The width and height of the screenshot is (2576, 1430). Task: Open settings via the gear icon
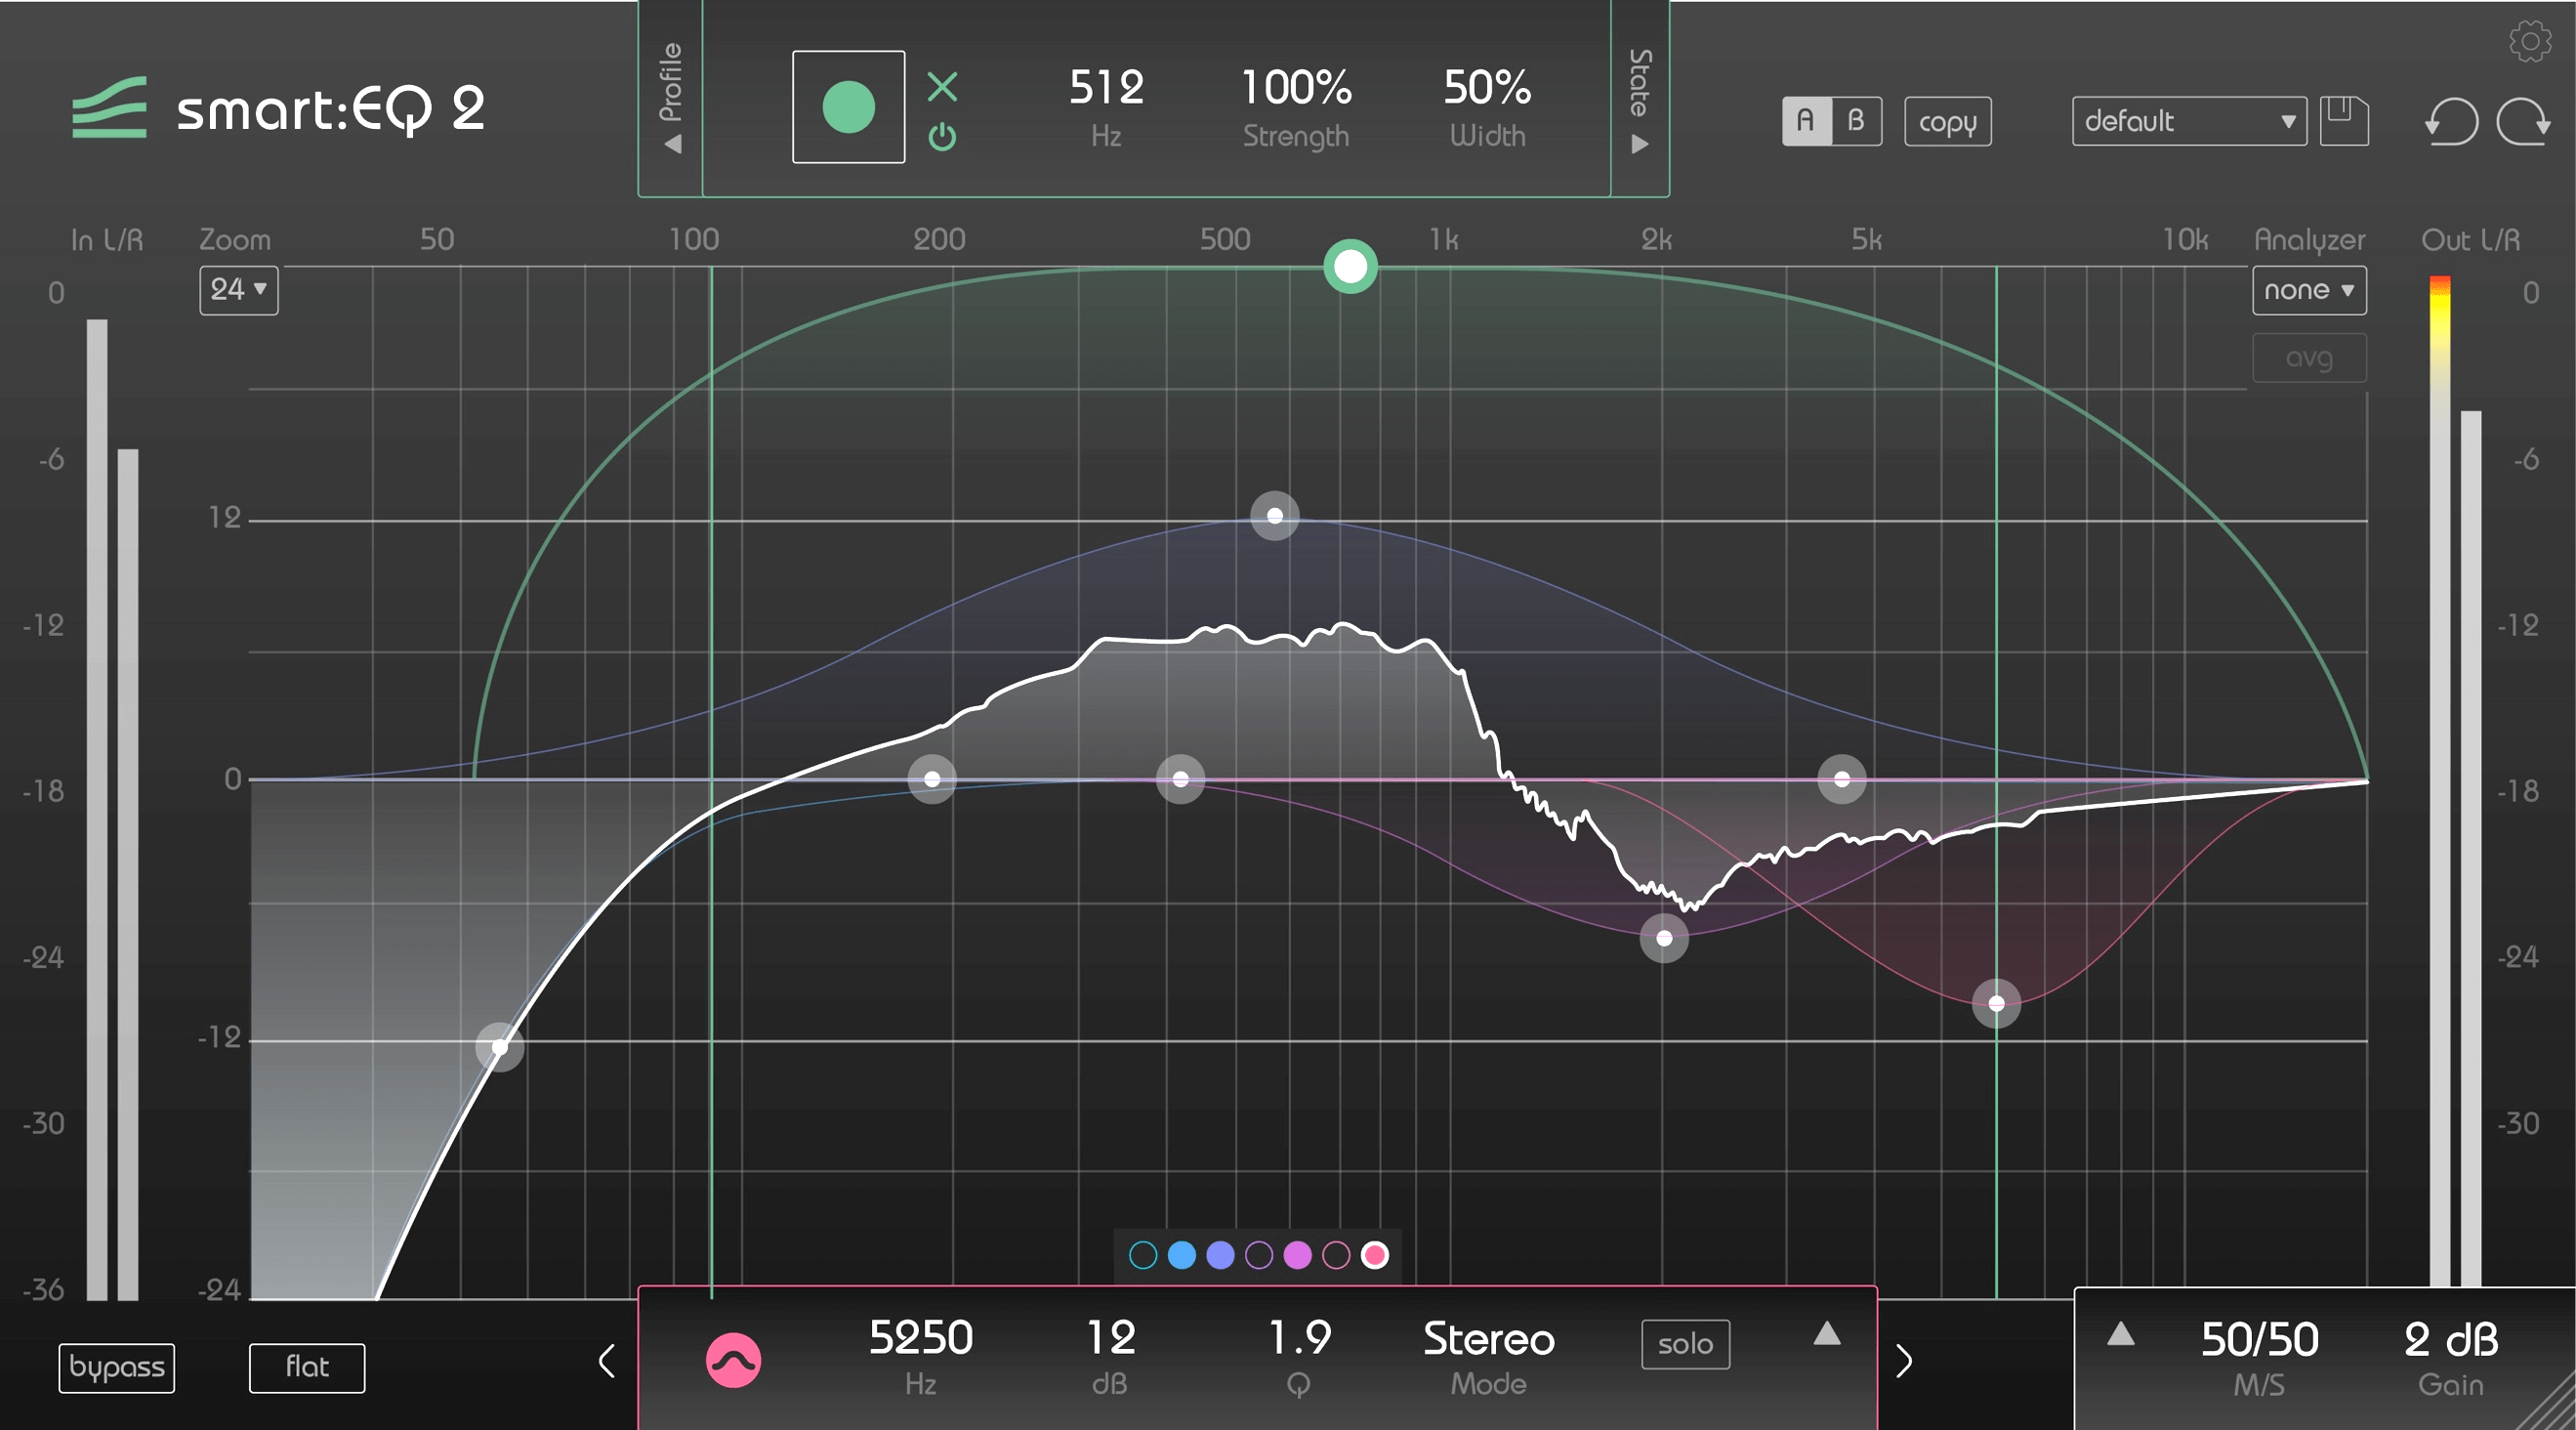[2530, 42]
